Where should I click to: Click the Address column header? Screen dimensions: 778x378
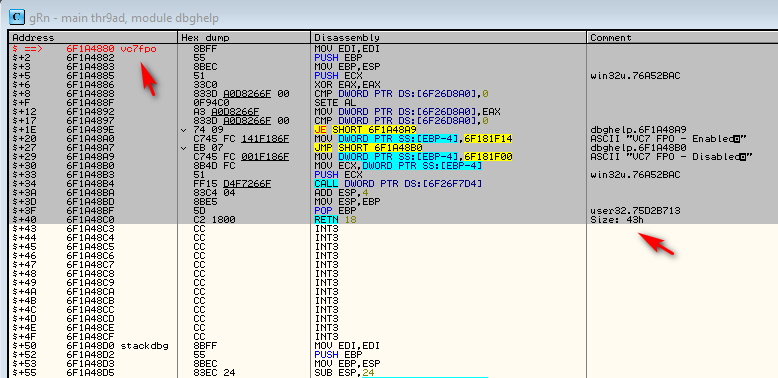coord(93,38)
